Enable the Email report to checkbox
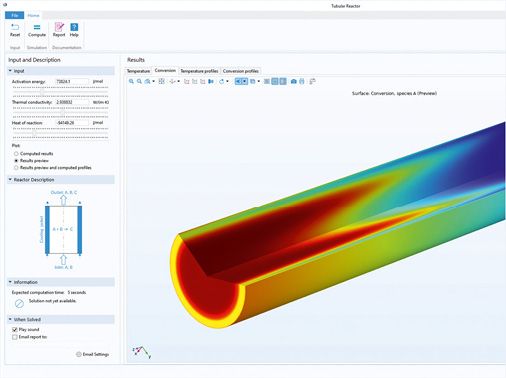 [x=15, y=337]
